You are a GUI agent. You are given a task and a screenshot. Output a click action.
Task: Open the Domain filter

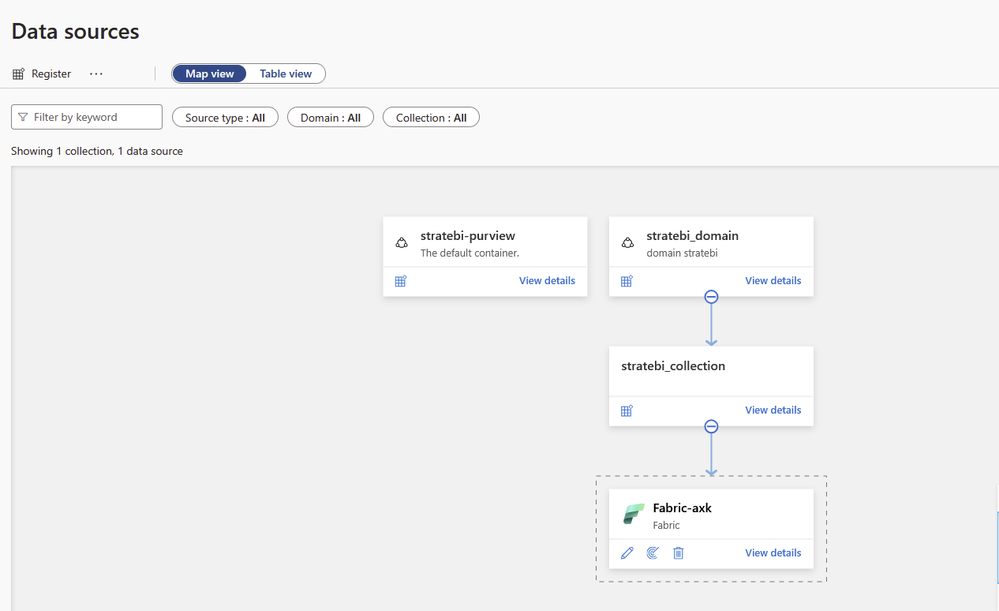coord(330,118)
